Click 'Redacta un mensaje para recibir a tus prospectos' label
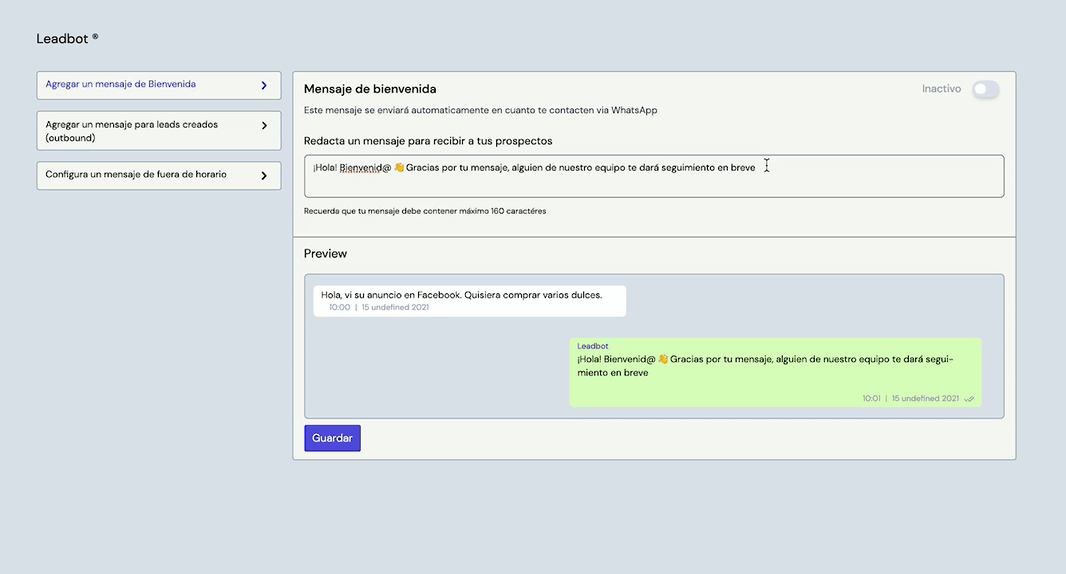This screenshot has height=574, width=1066. (x=428, y=141)
